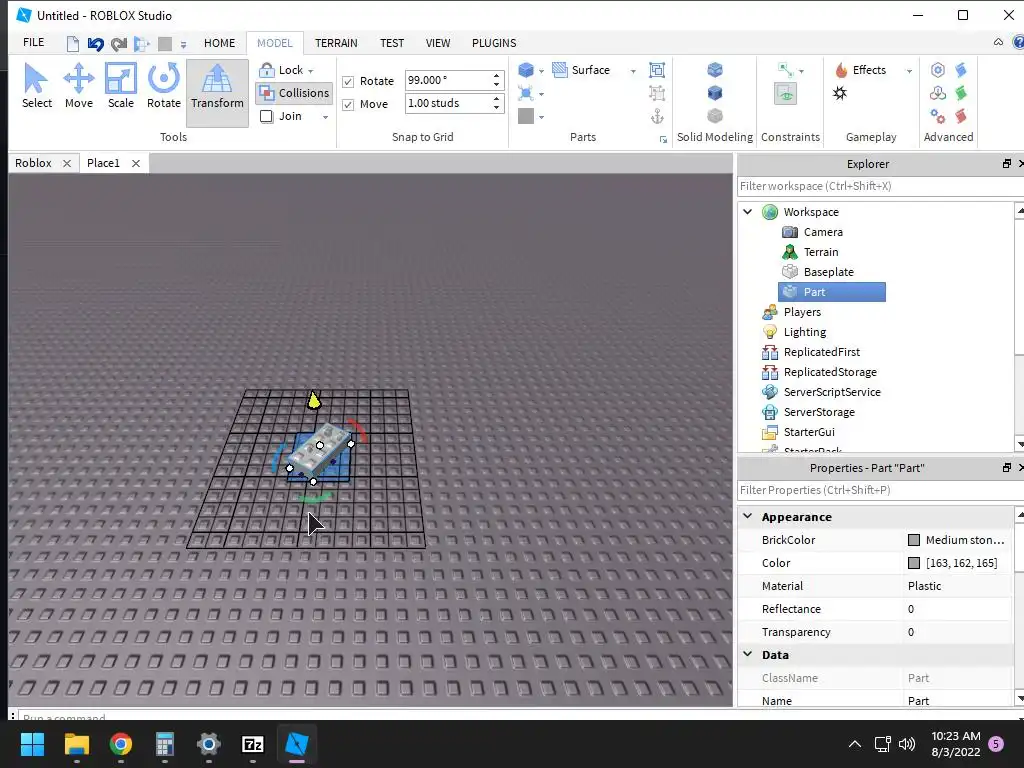Image resolution: width=1024 pixels, height=768 pixels.
Task: Open the Part insert dropdown arrow
Action: pyautogui.click(x=541, y=71)
